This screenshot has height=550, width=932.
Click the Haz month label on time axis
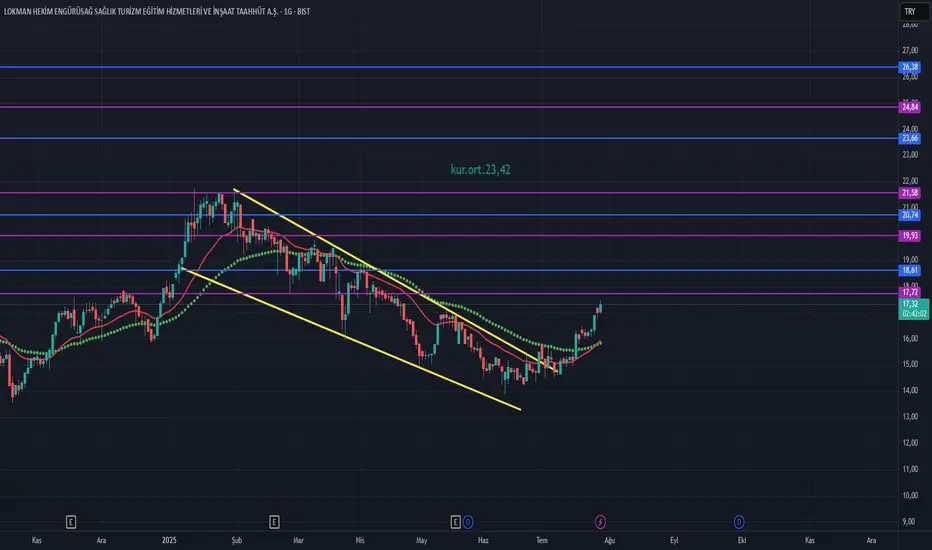(483, 540)
